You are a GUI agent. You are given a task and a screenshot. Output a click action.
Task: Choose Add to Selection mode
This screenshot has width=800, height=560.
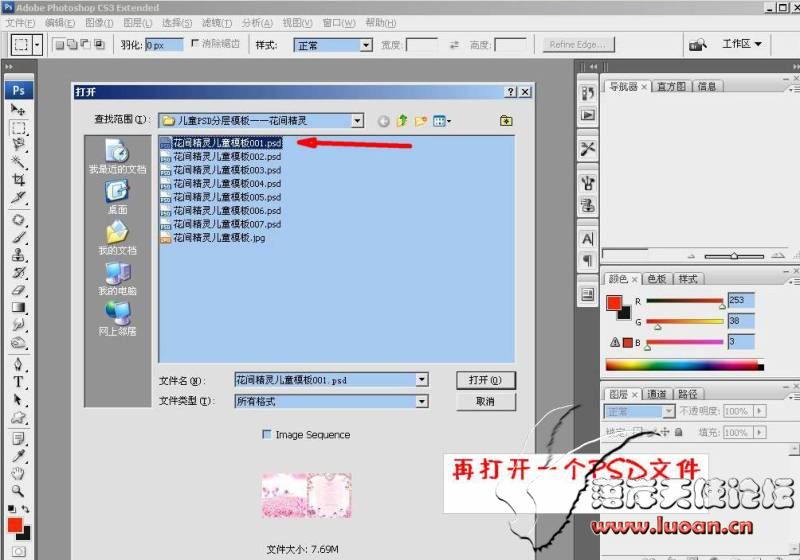(x=72, y=45)
